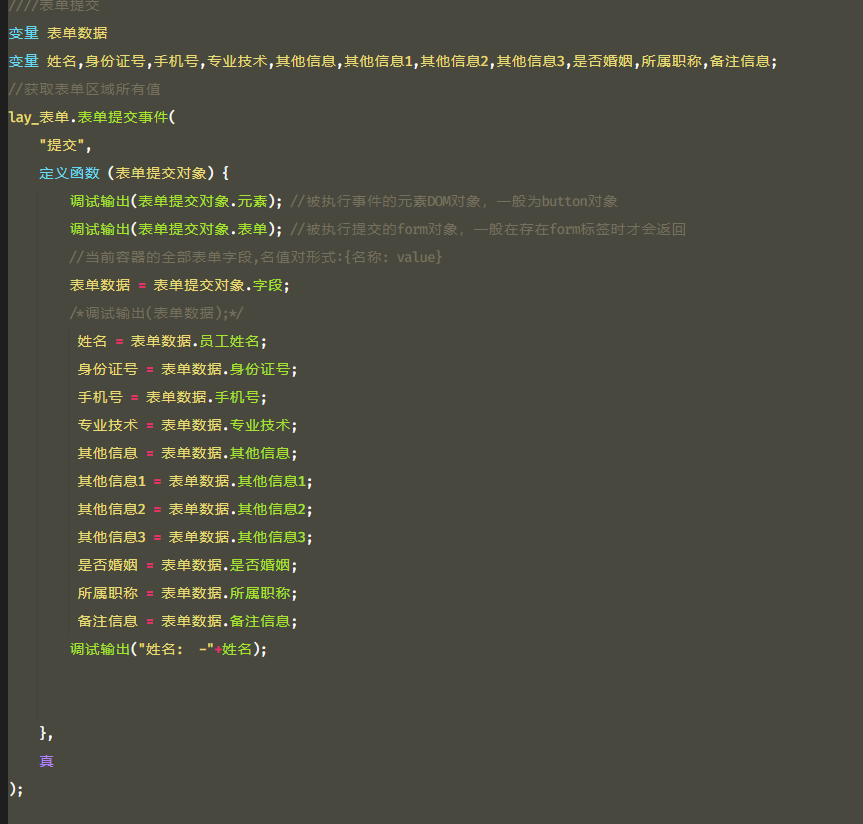
Task: Click the final ");" line
Action: (x=16, y=790)
